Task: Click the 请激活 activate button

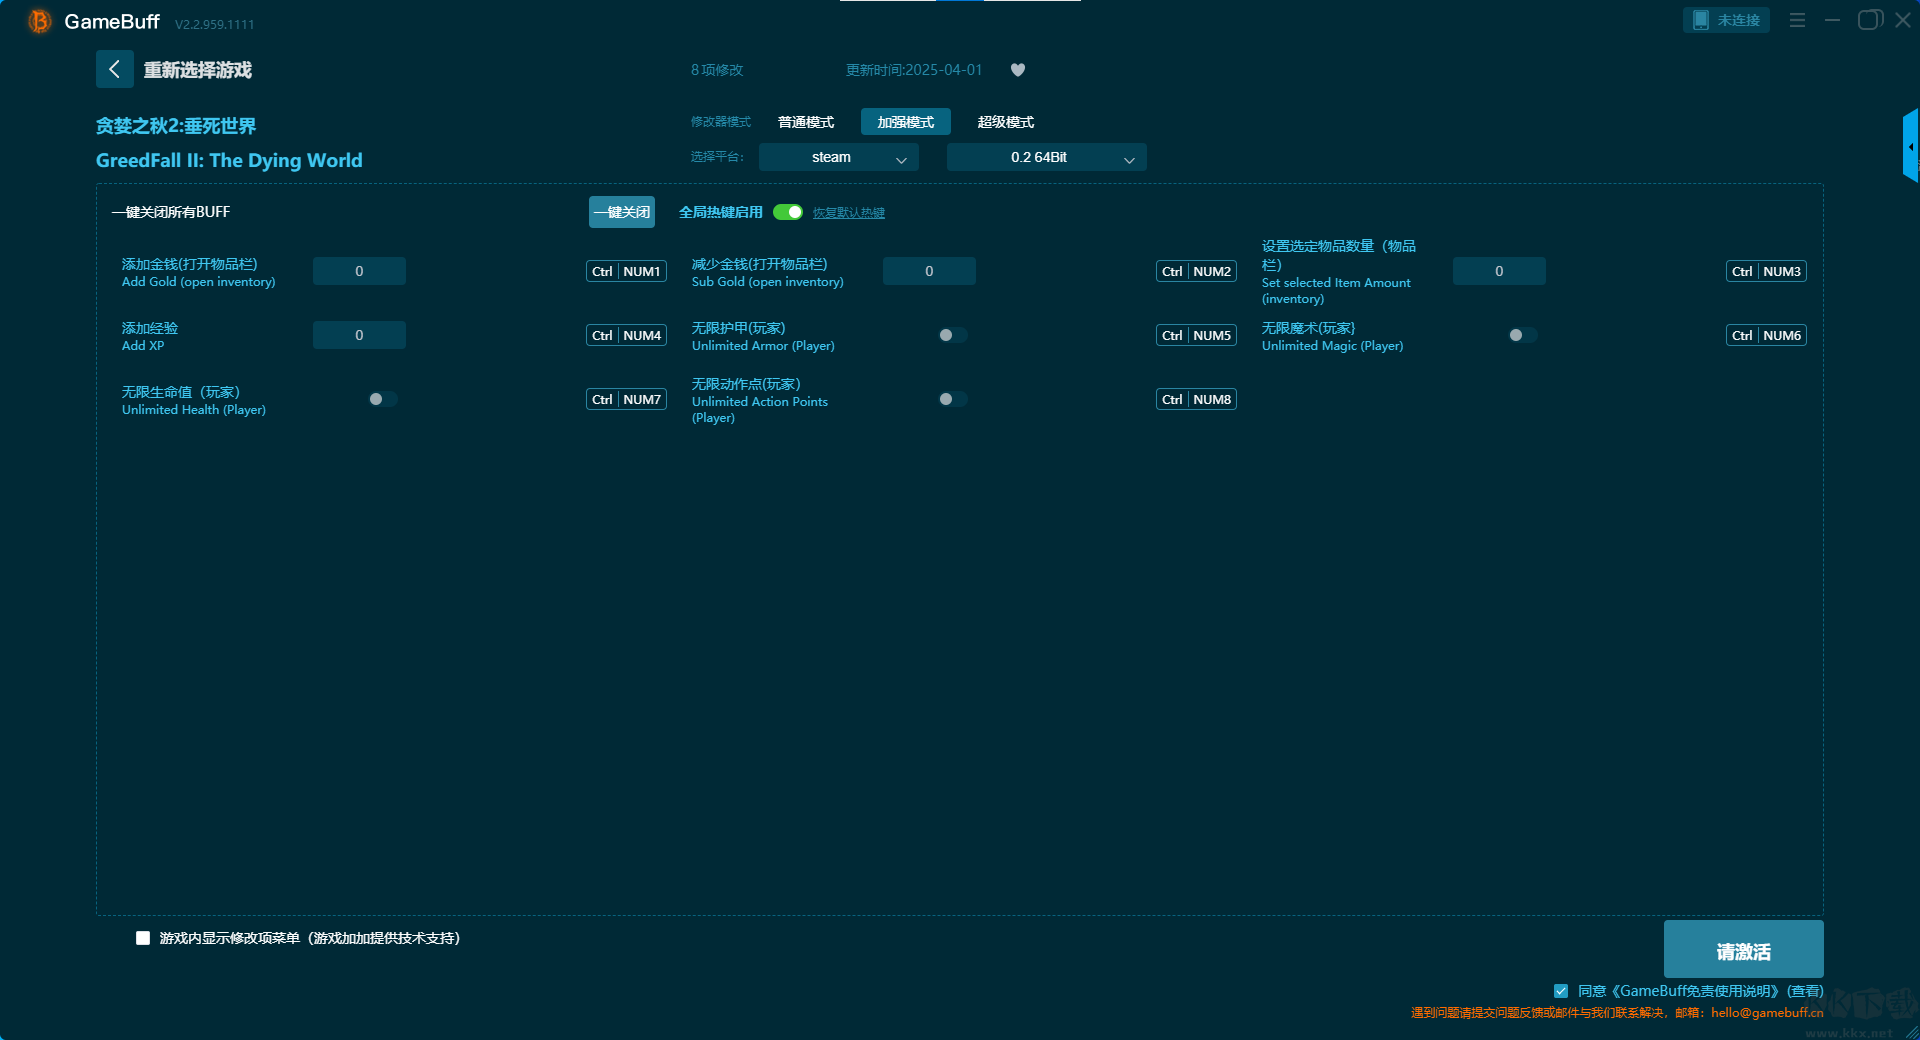Action: pos(1742,950)
